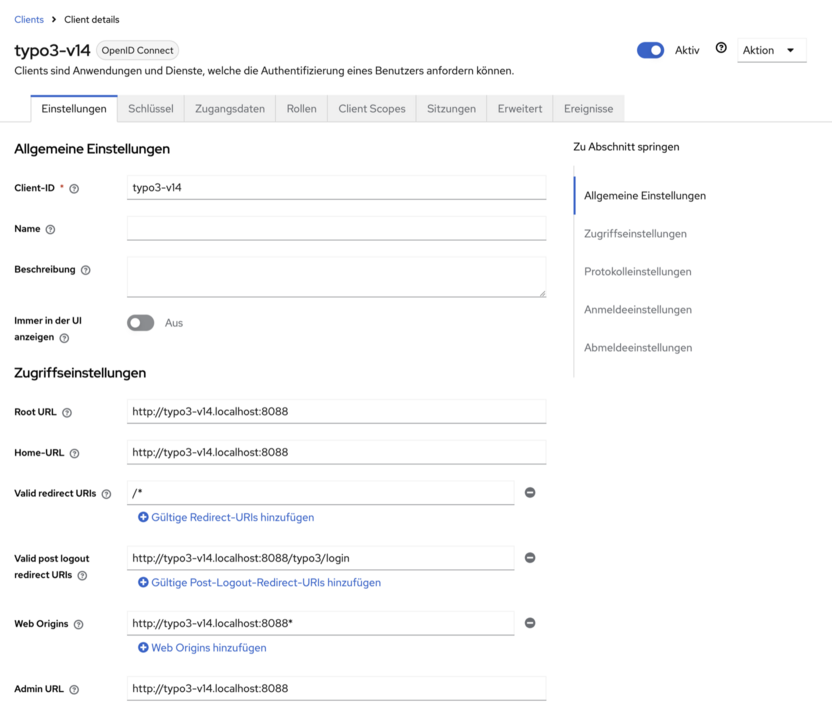Jump to Anmeldeeinstellungen section
832x721 pixels.
638,310
